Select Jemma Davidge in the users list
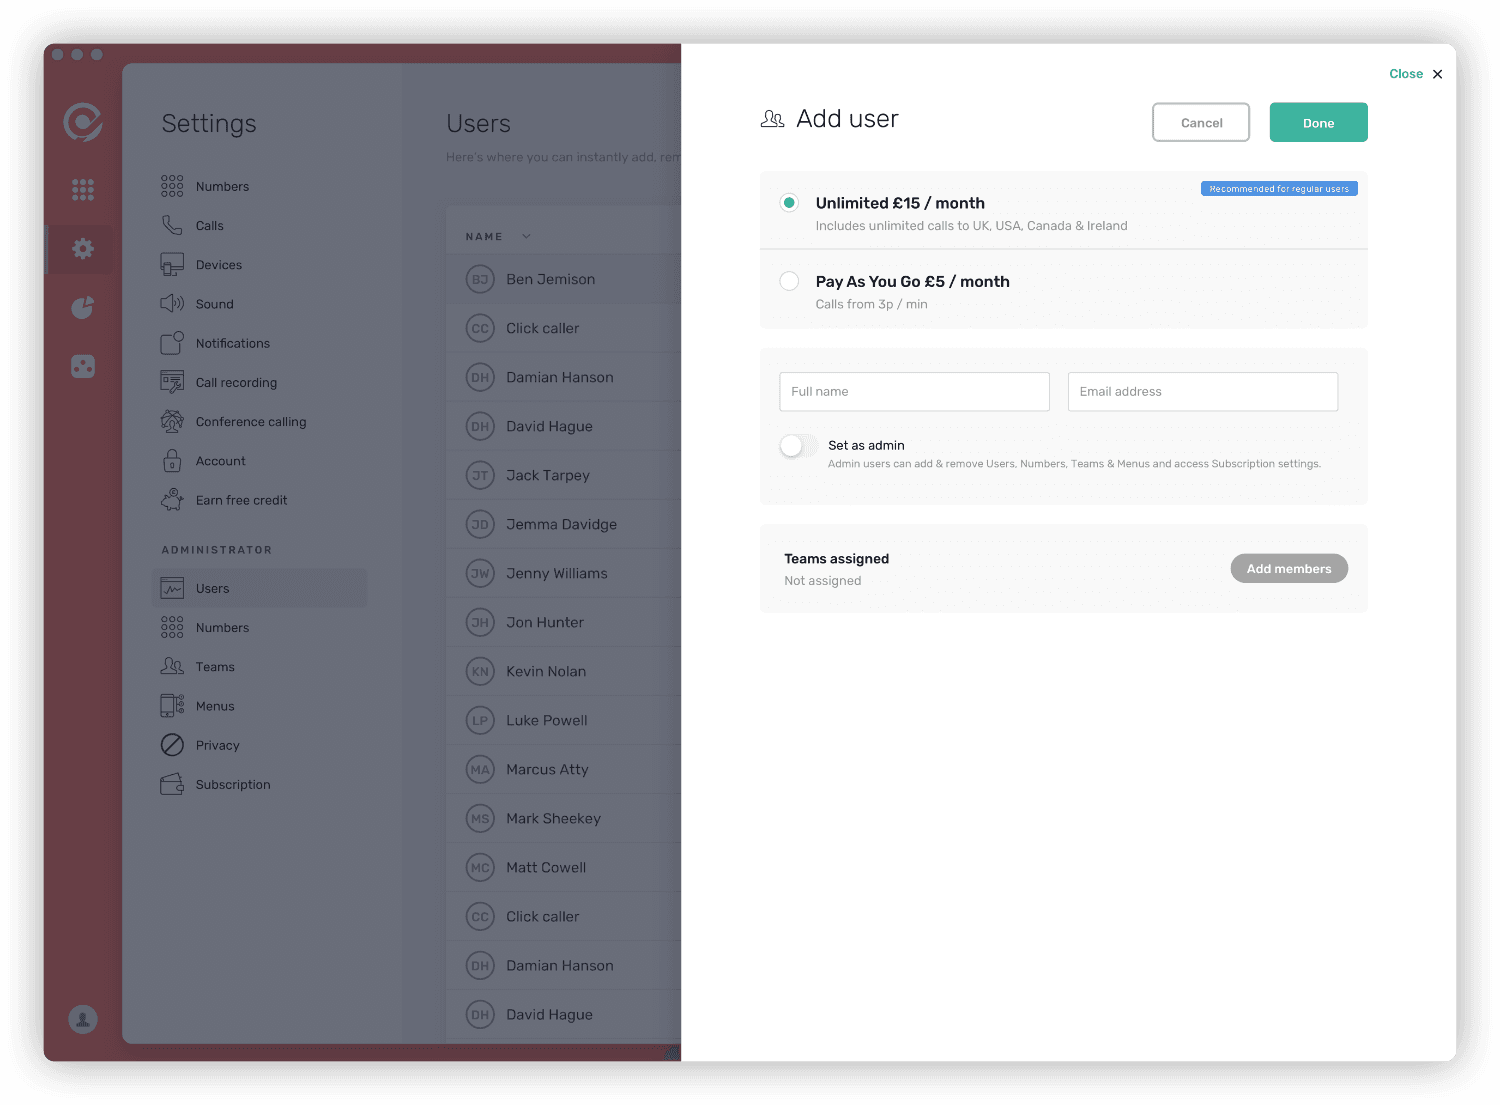This screenshot has height=1105, width=1500. 564,524
